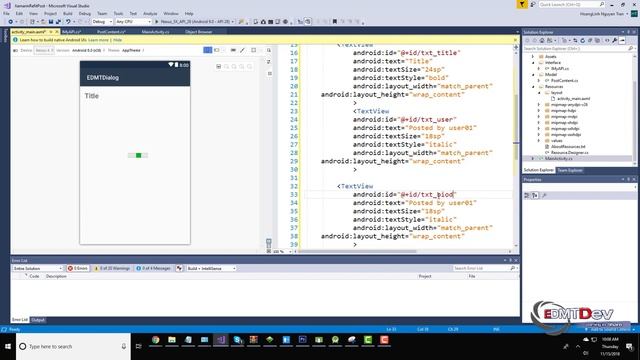Open the Tools menu
This screenshot has height=360, width=640.
118,13
